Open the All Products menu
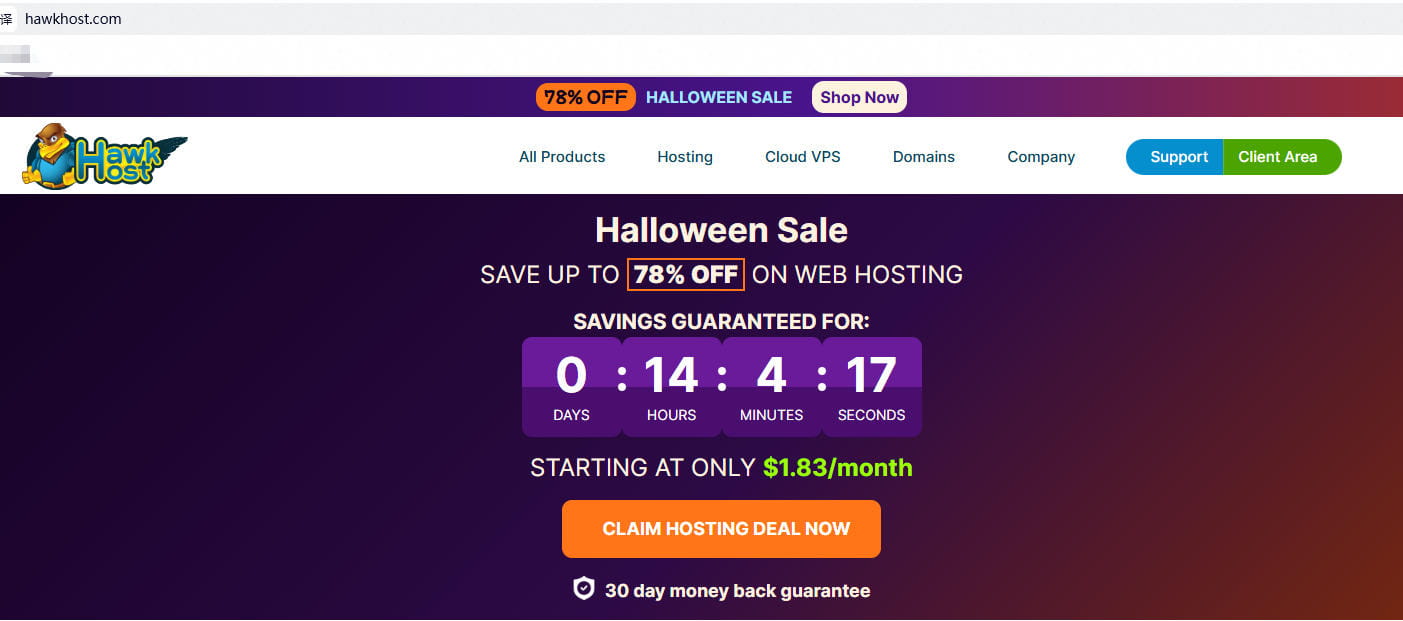 (562, 157)
